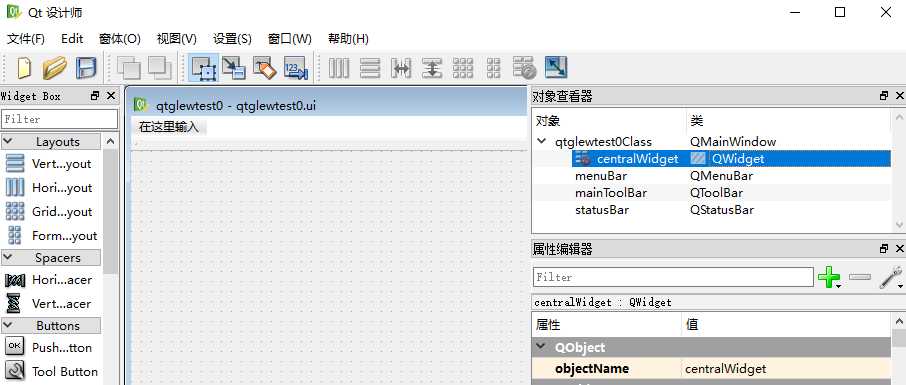This screenshot has width=906, height=385.
Task: Click the Save form floppy icon
Action: pyautogui.click(x=86, y=68)
